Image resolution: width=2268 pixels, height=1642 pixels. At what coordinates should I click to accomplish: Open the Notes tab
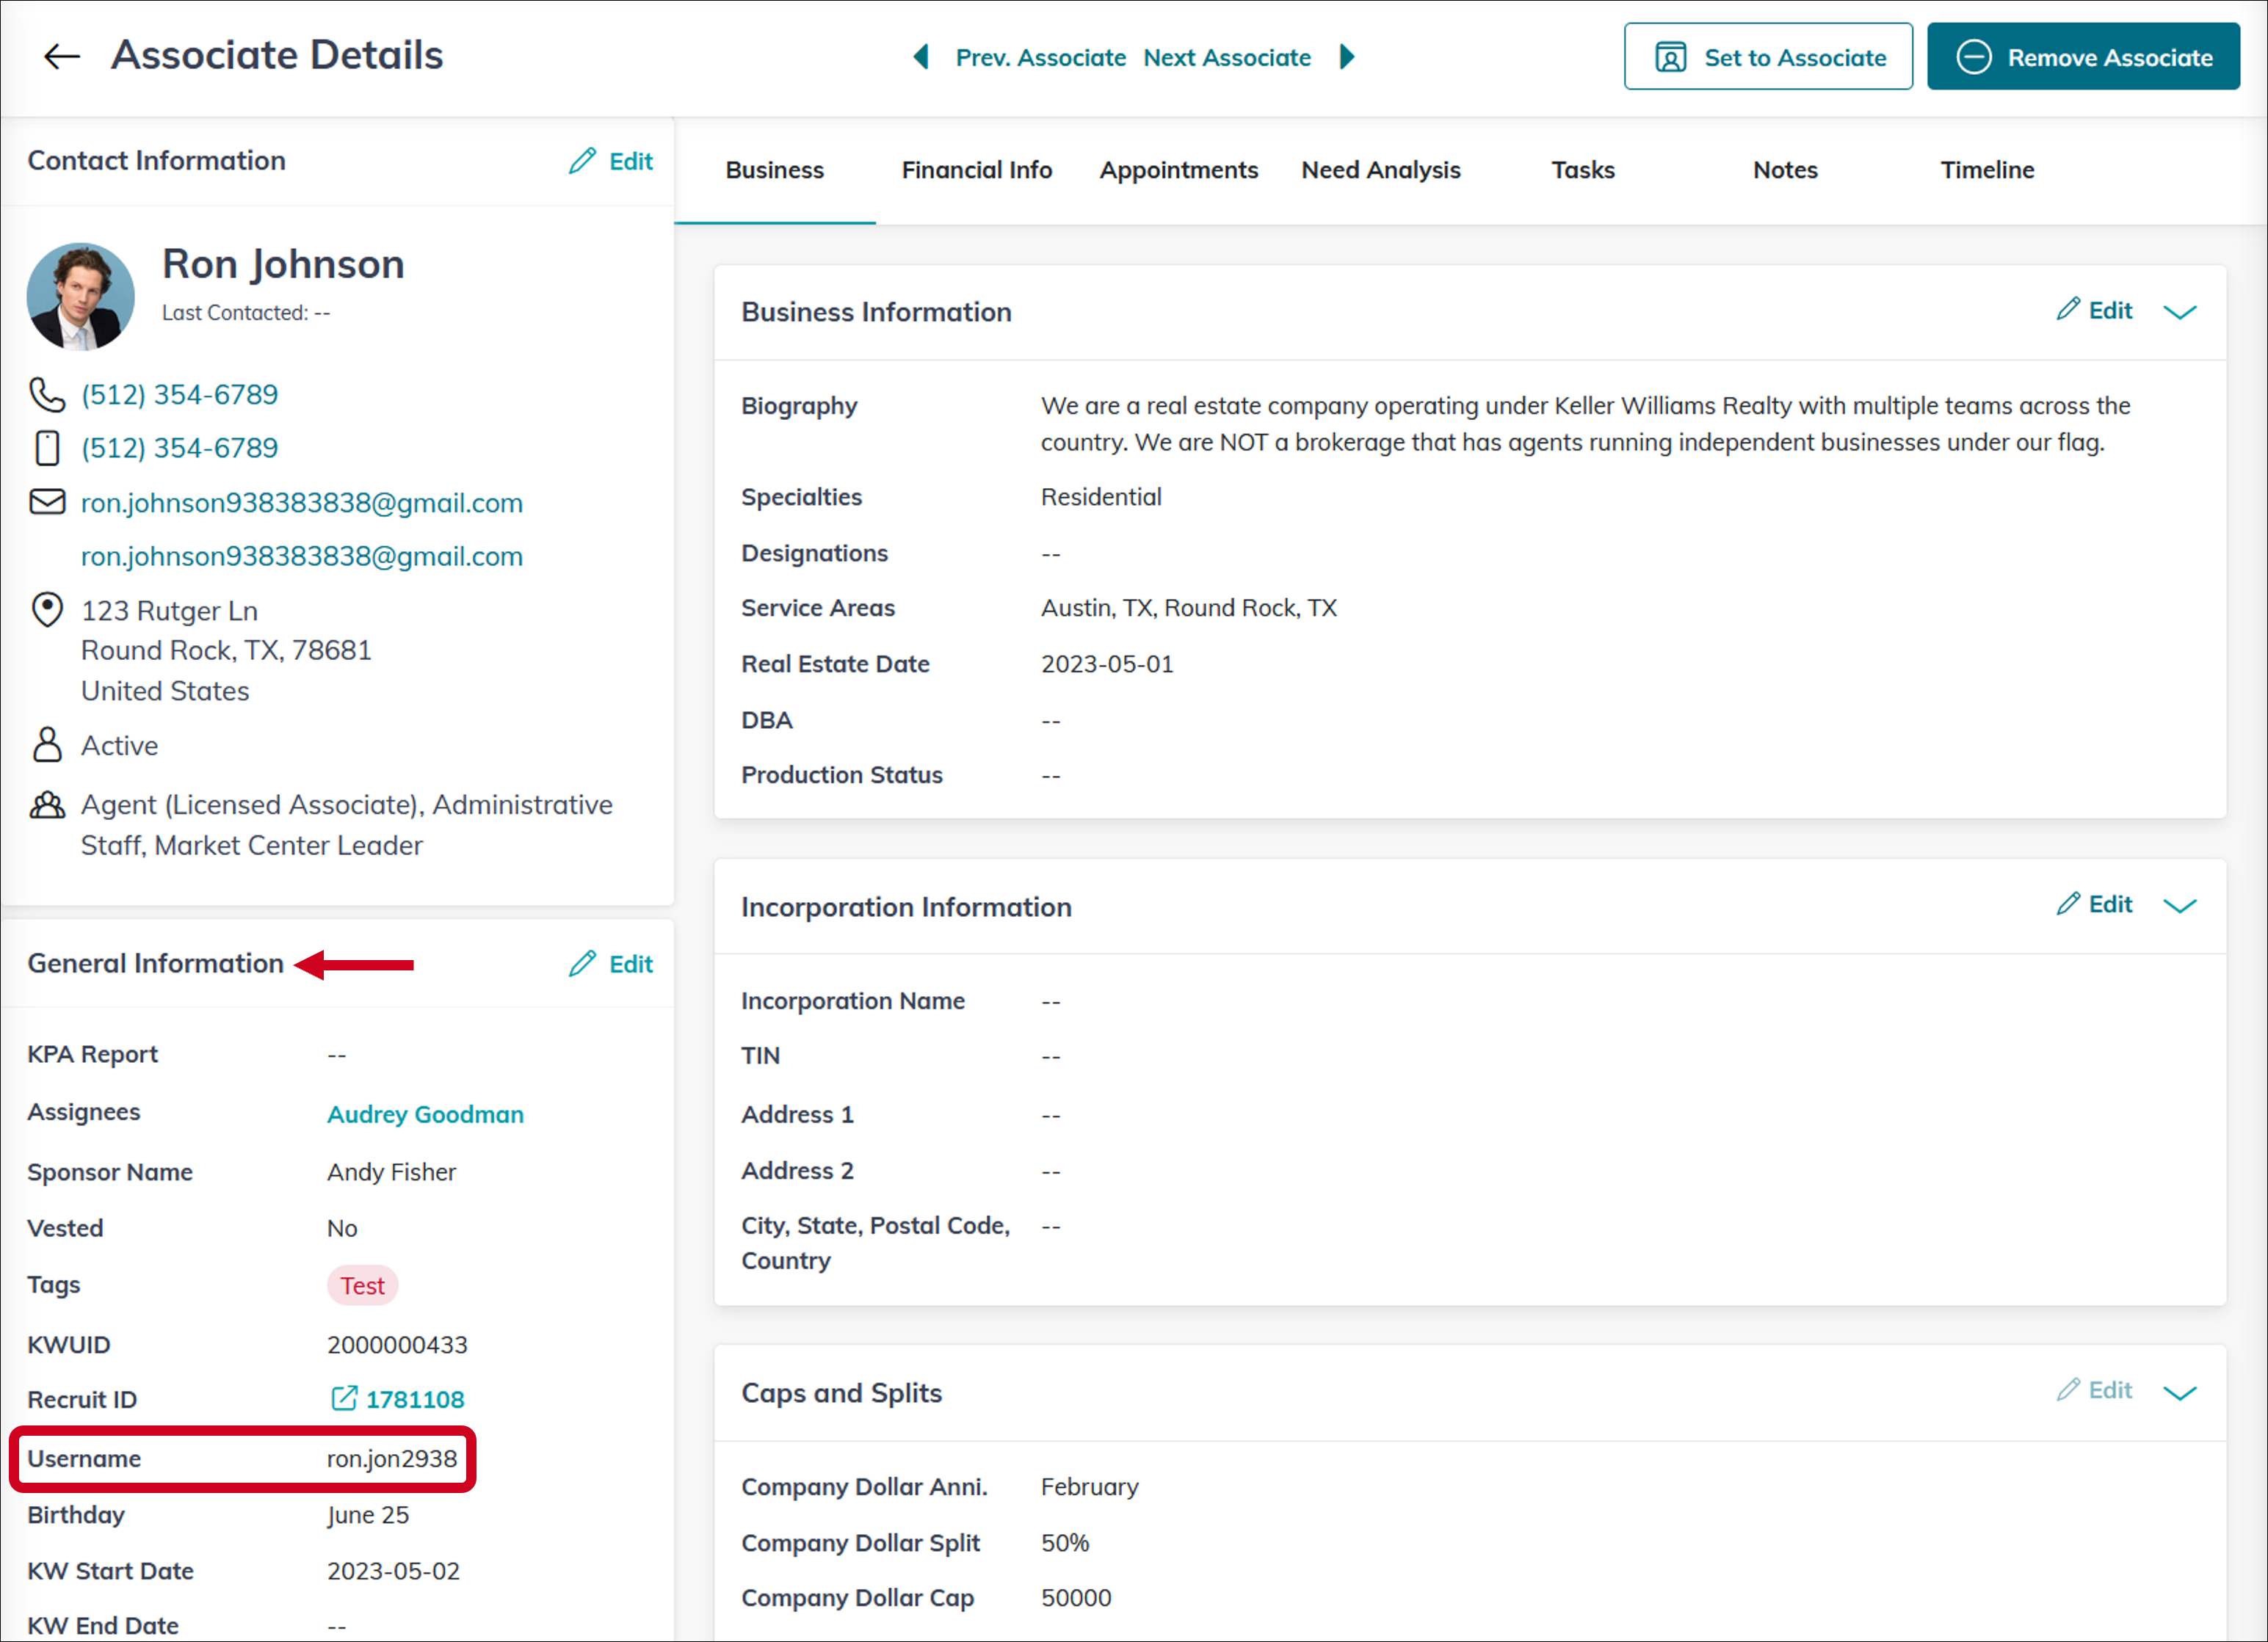coord(1784,170)
